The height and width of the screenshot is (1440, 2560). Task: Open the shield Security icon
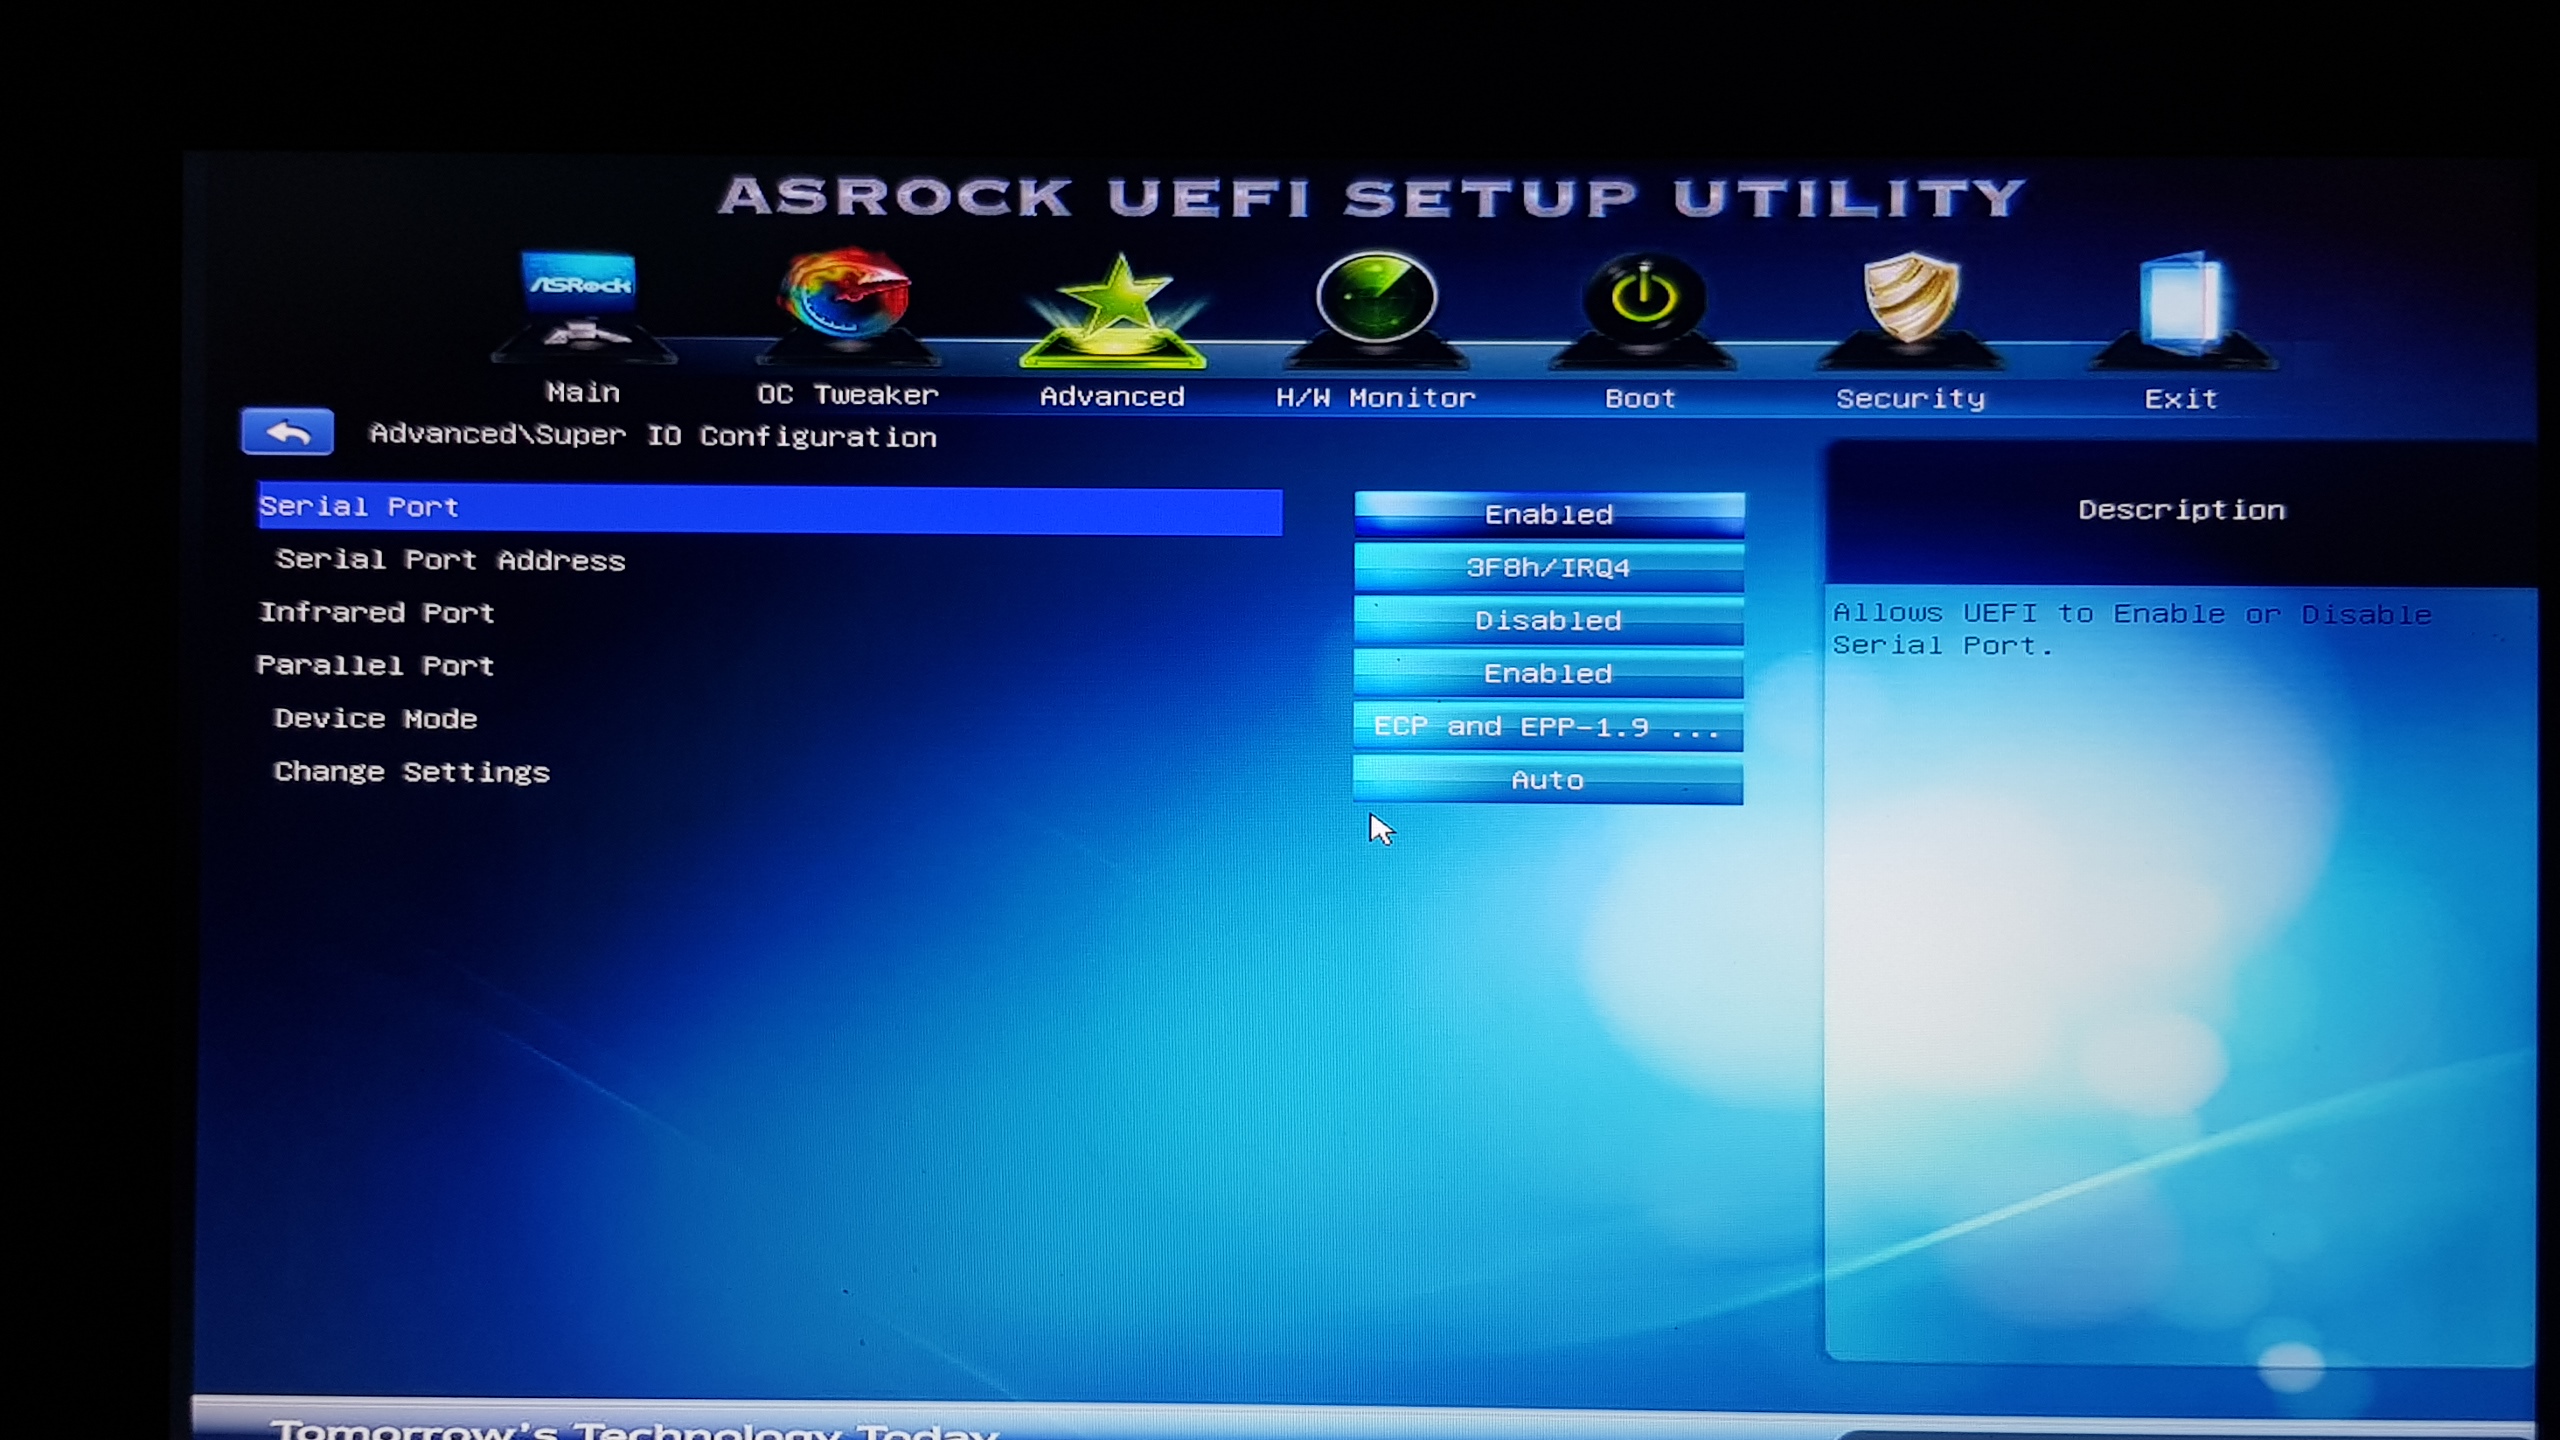pos(1911,310)
